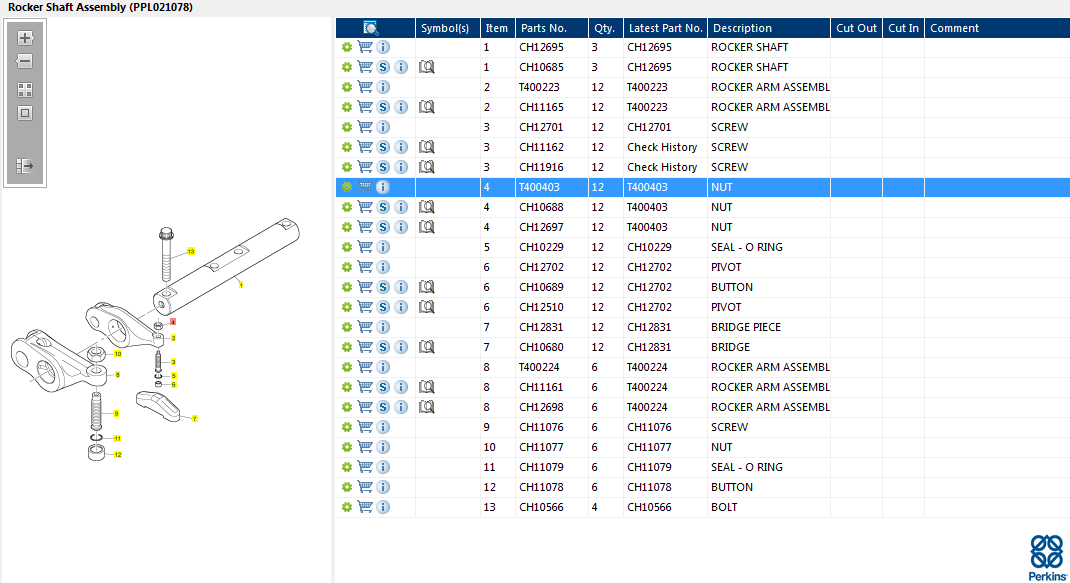
Task: Add CH12831 bridge piece to cart
Action: point(365,327)
